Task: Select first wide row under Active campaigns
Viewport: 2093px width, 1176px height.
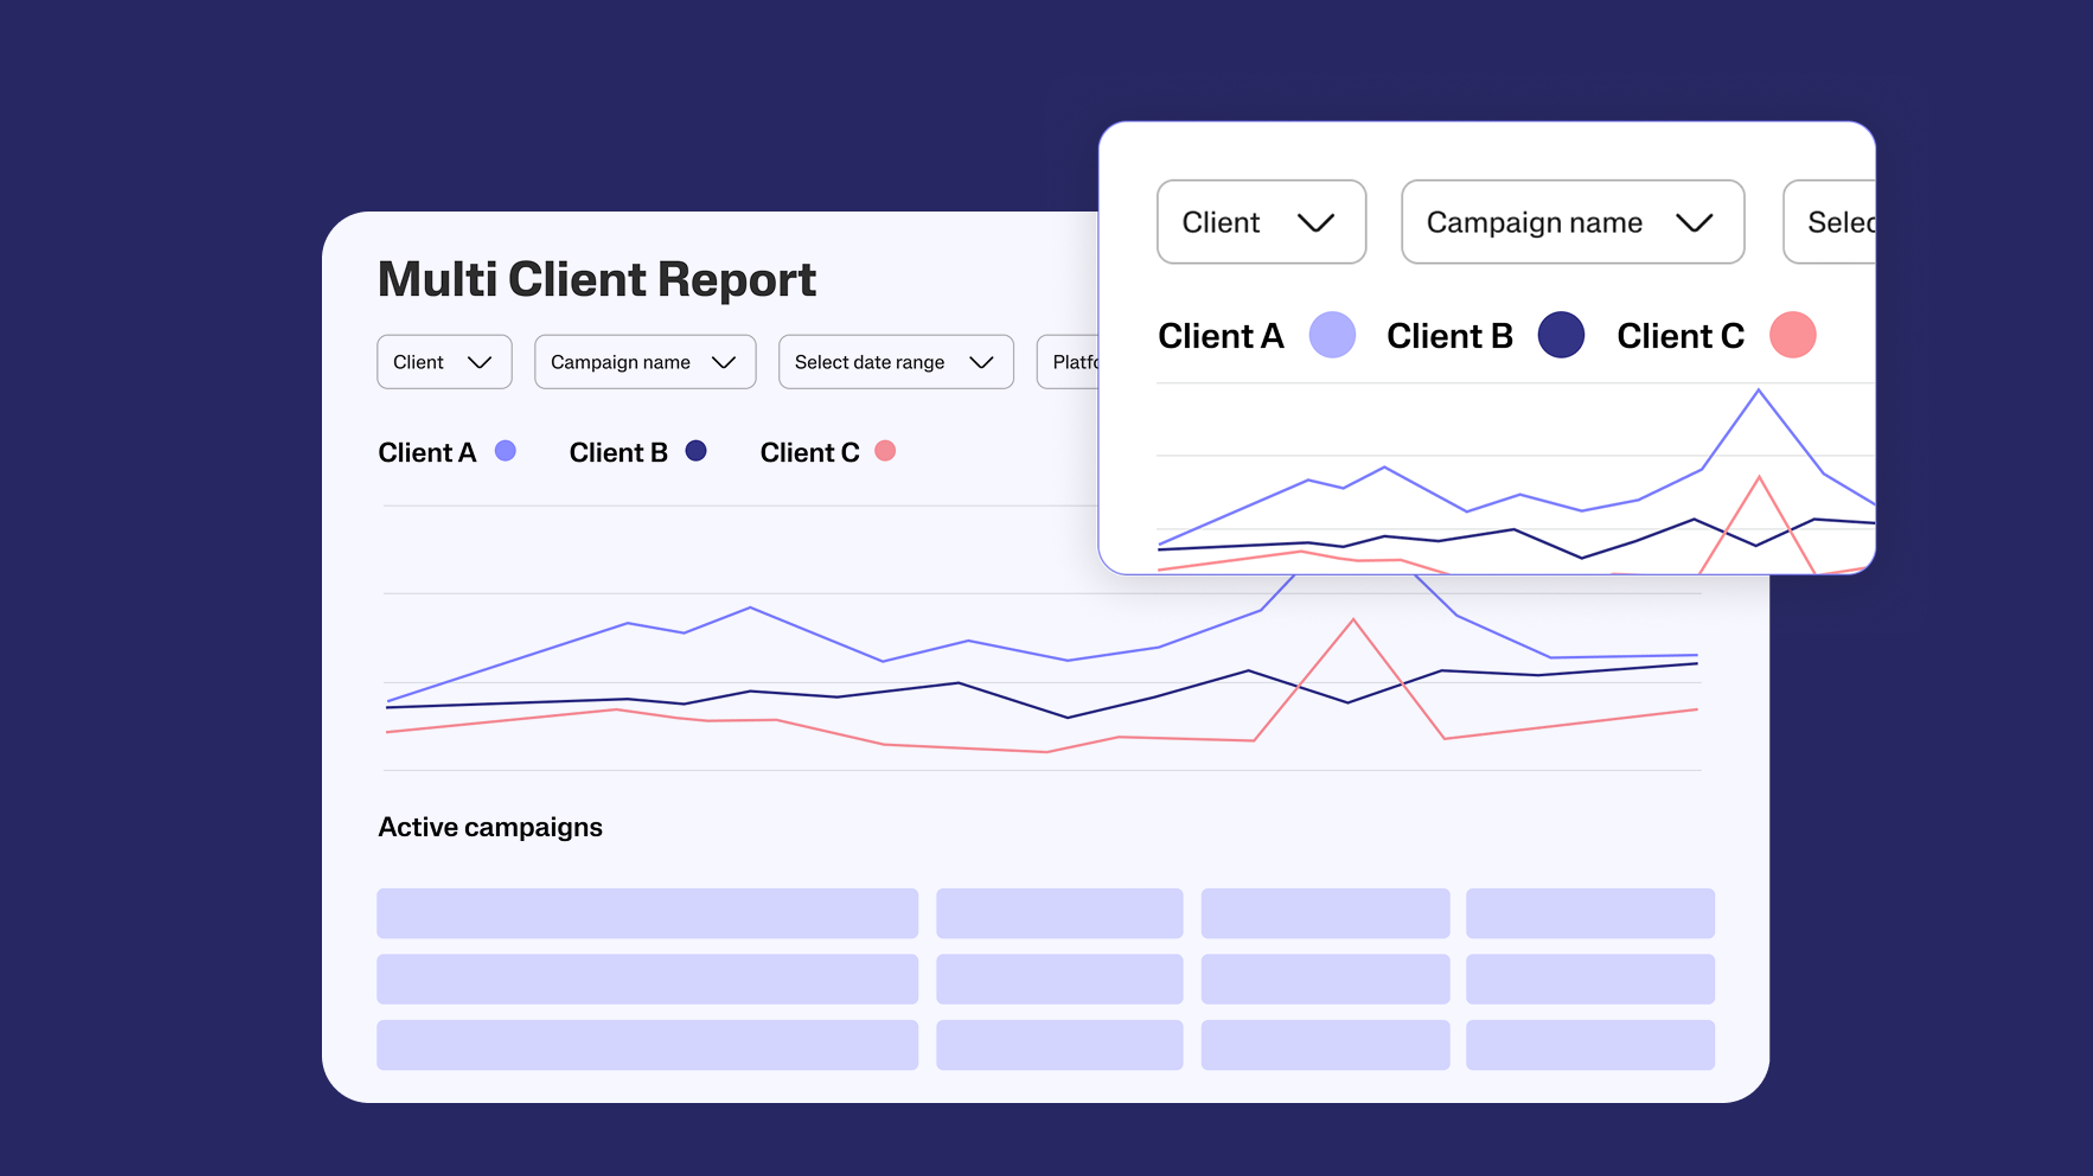Action: [x=647, y=913]
